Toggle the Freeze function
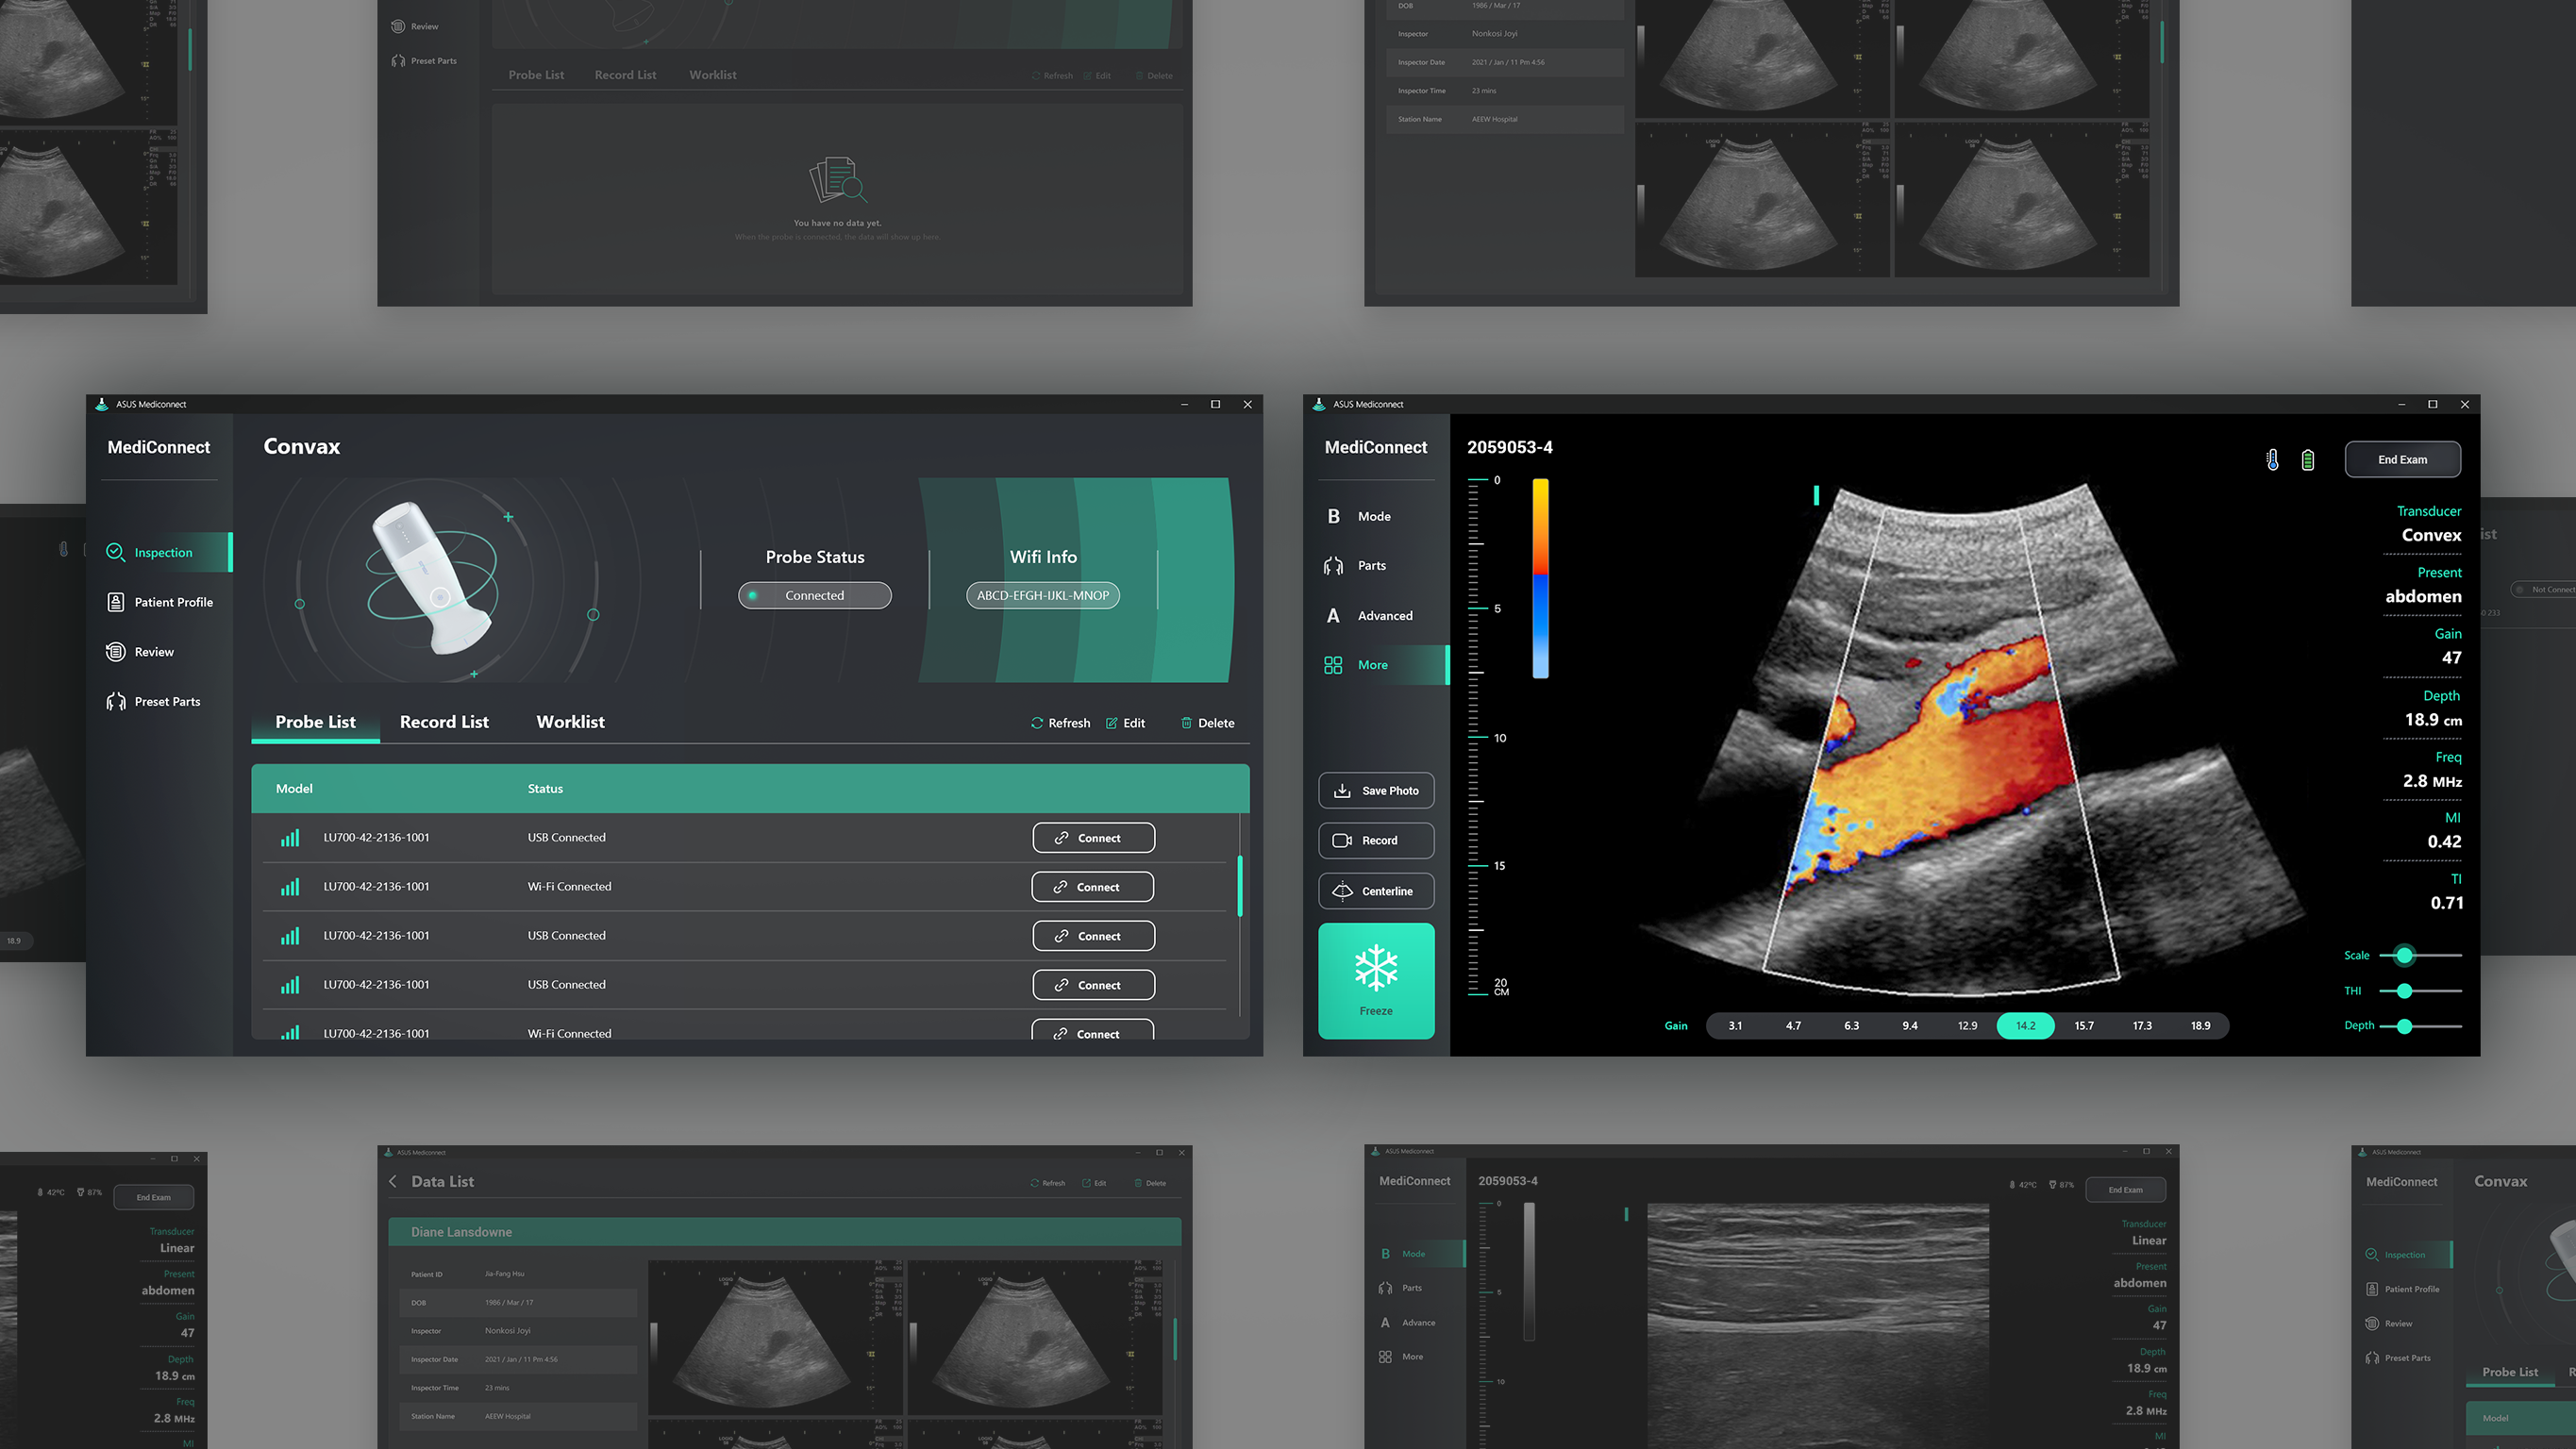 tap(1376, 980)
